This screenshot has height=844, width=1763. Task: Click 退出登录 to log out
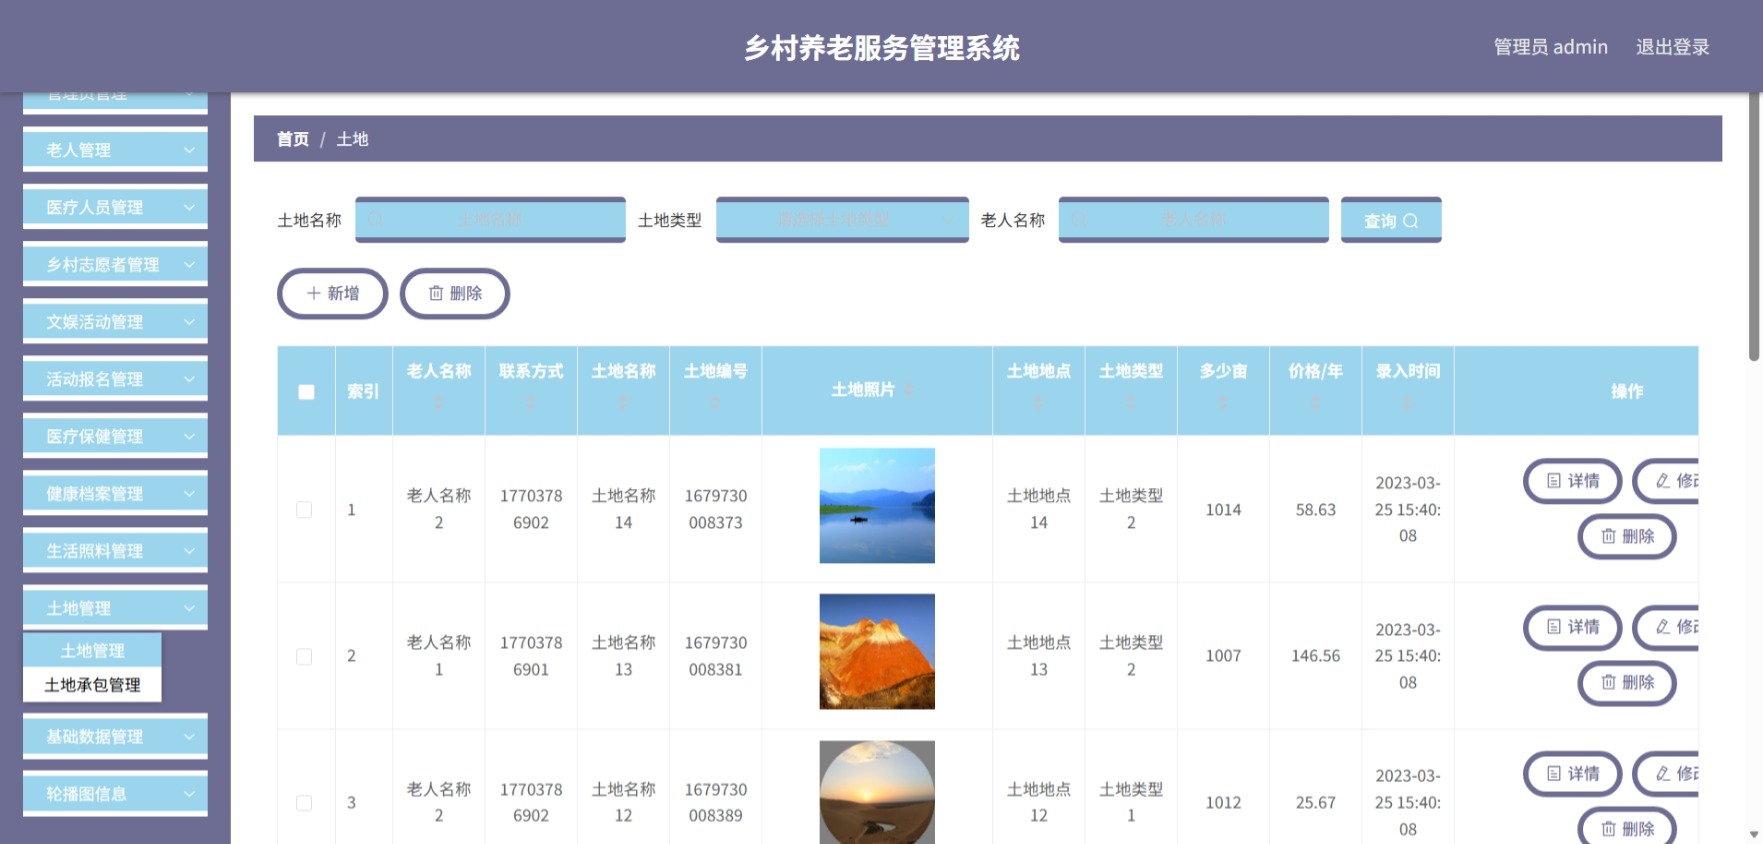pos(1672,47)
